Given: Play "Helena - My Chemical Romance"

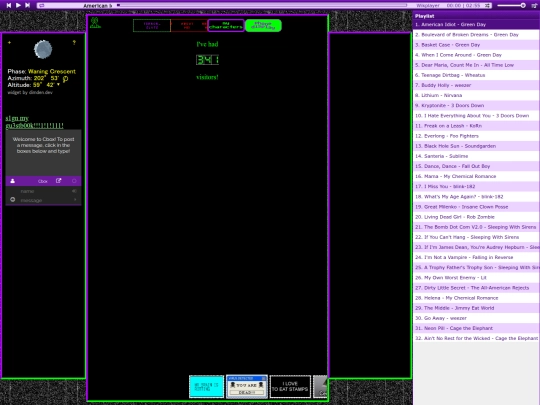Looking at the screenshot, I should click(x=476, y=298).
